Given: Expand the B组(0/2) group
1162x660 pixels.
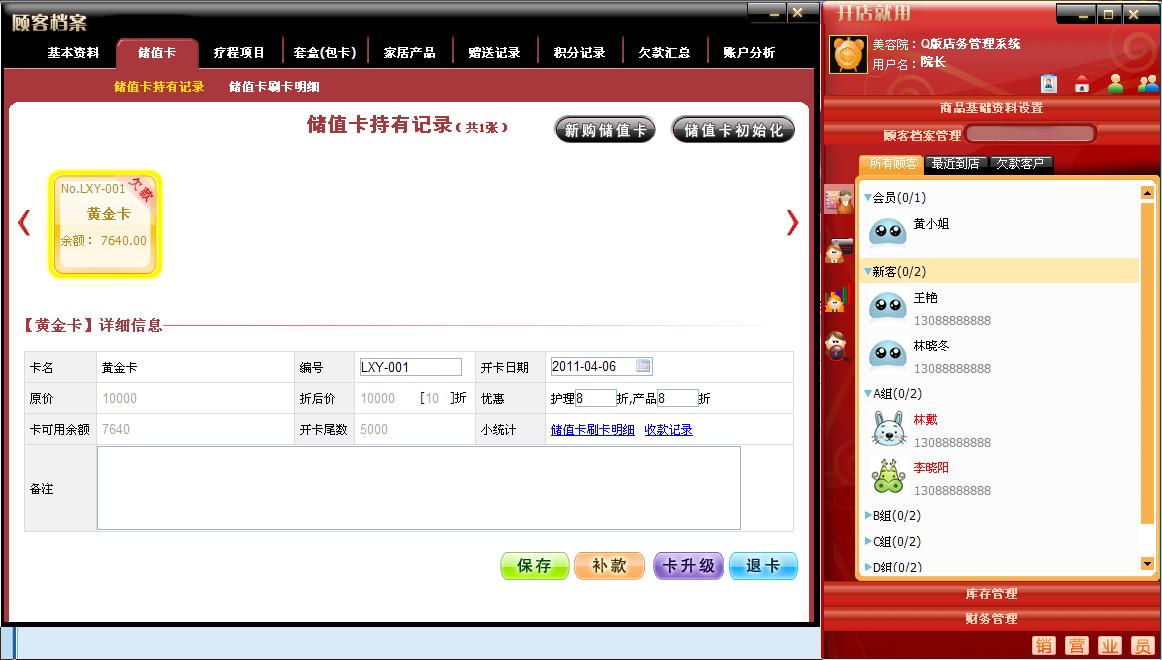Looking at the screenshot, I should coord(868,516).
